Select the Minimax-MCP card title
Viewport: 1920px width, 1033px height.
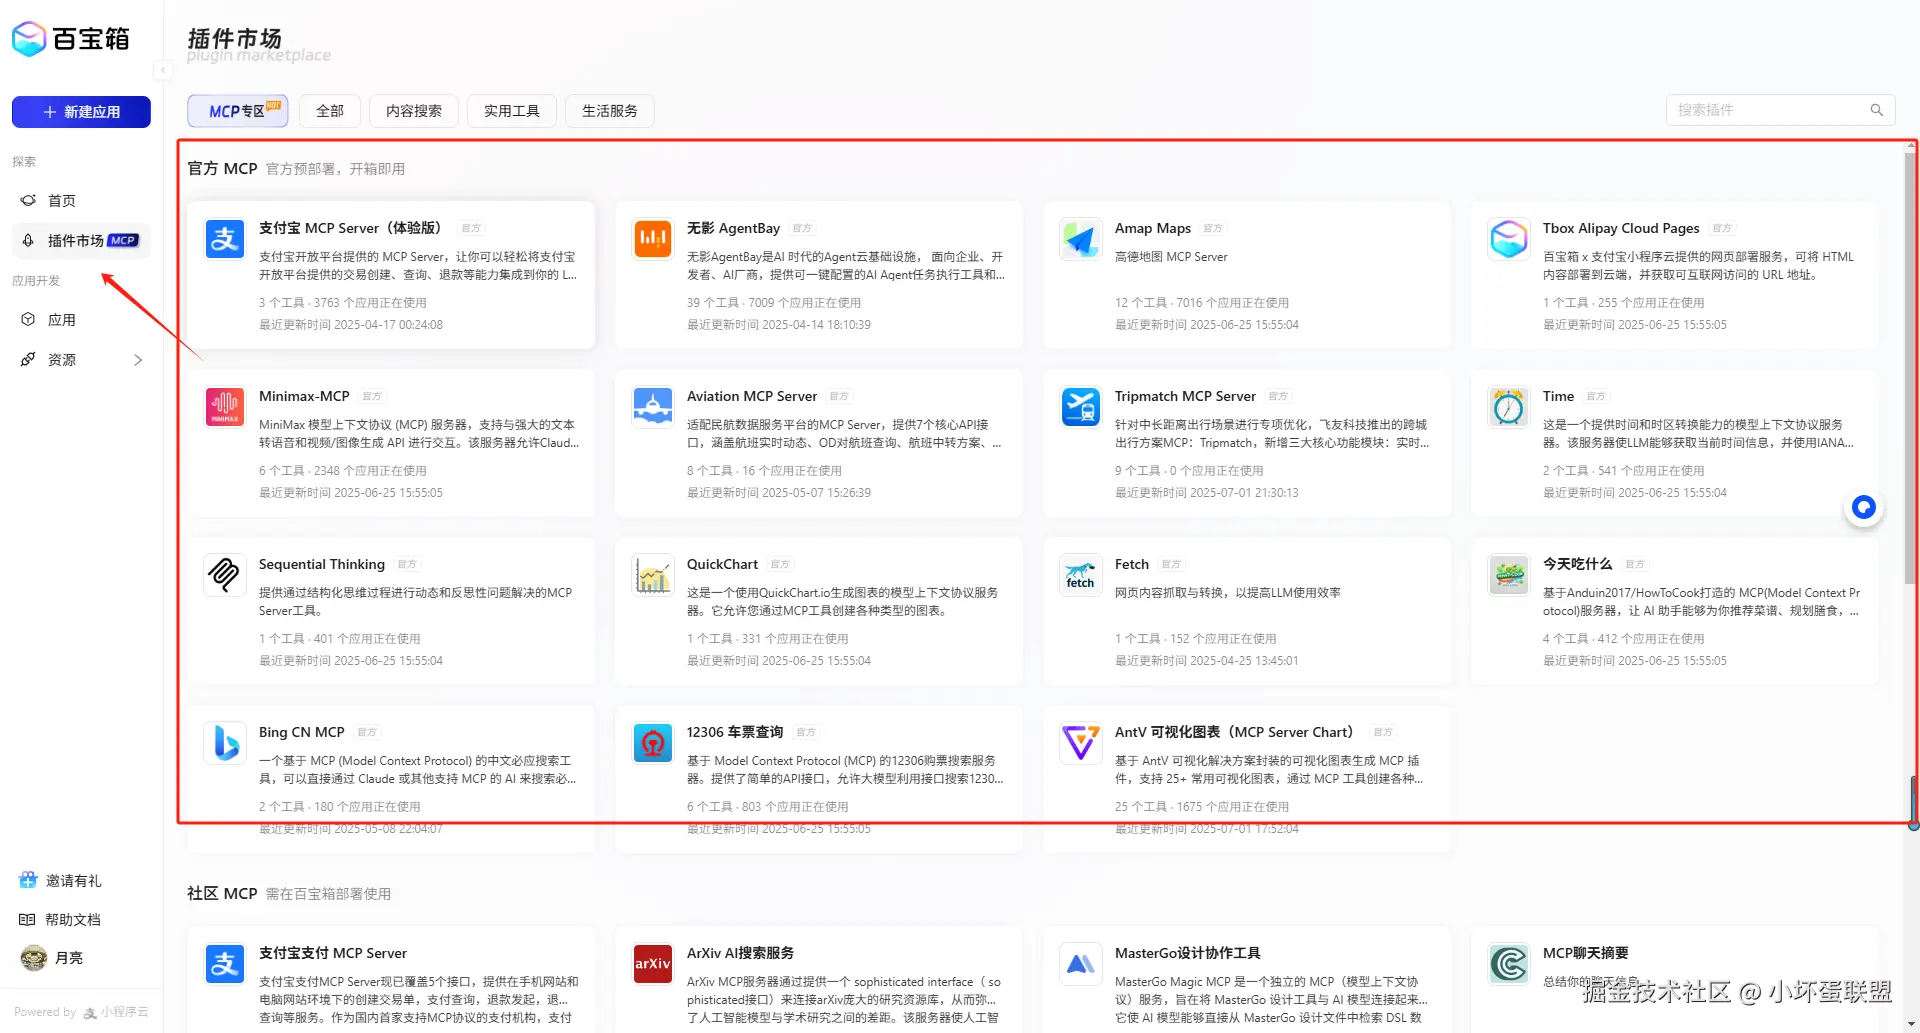[304, 396]
